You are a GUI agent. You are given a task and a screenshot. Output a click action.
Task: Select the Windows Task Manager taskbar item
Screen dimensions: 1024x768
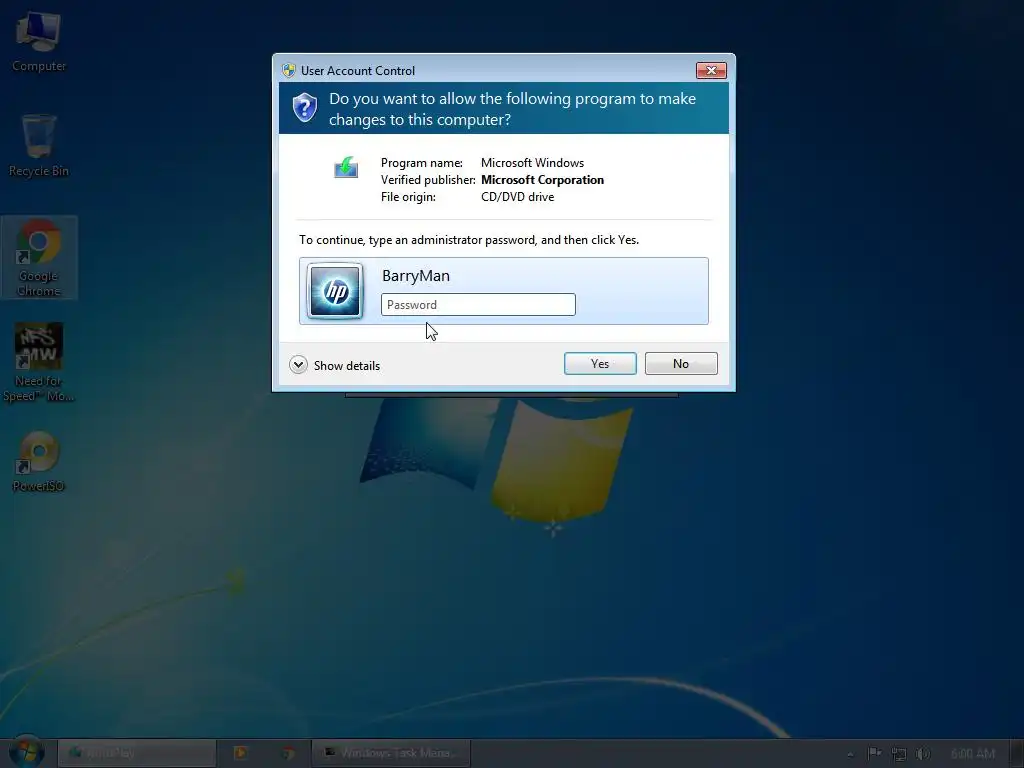pos(391,753)
